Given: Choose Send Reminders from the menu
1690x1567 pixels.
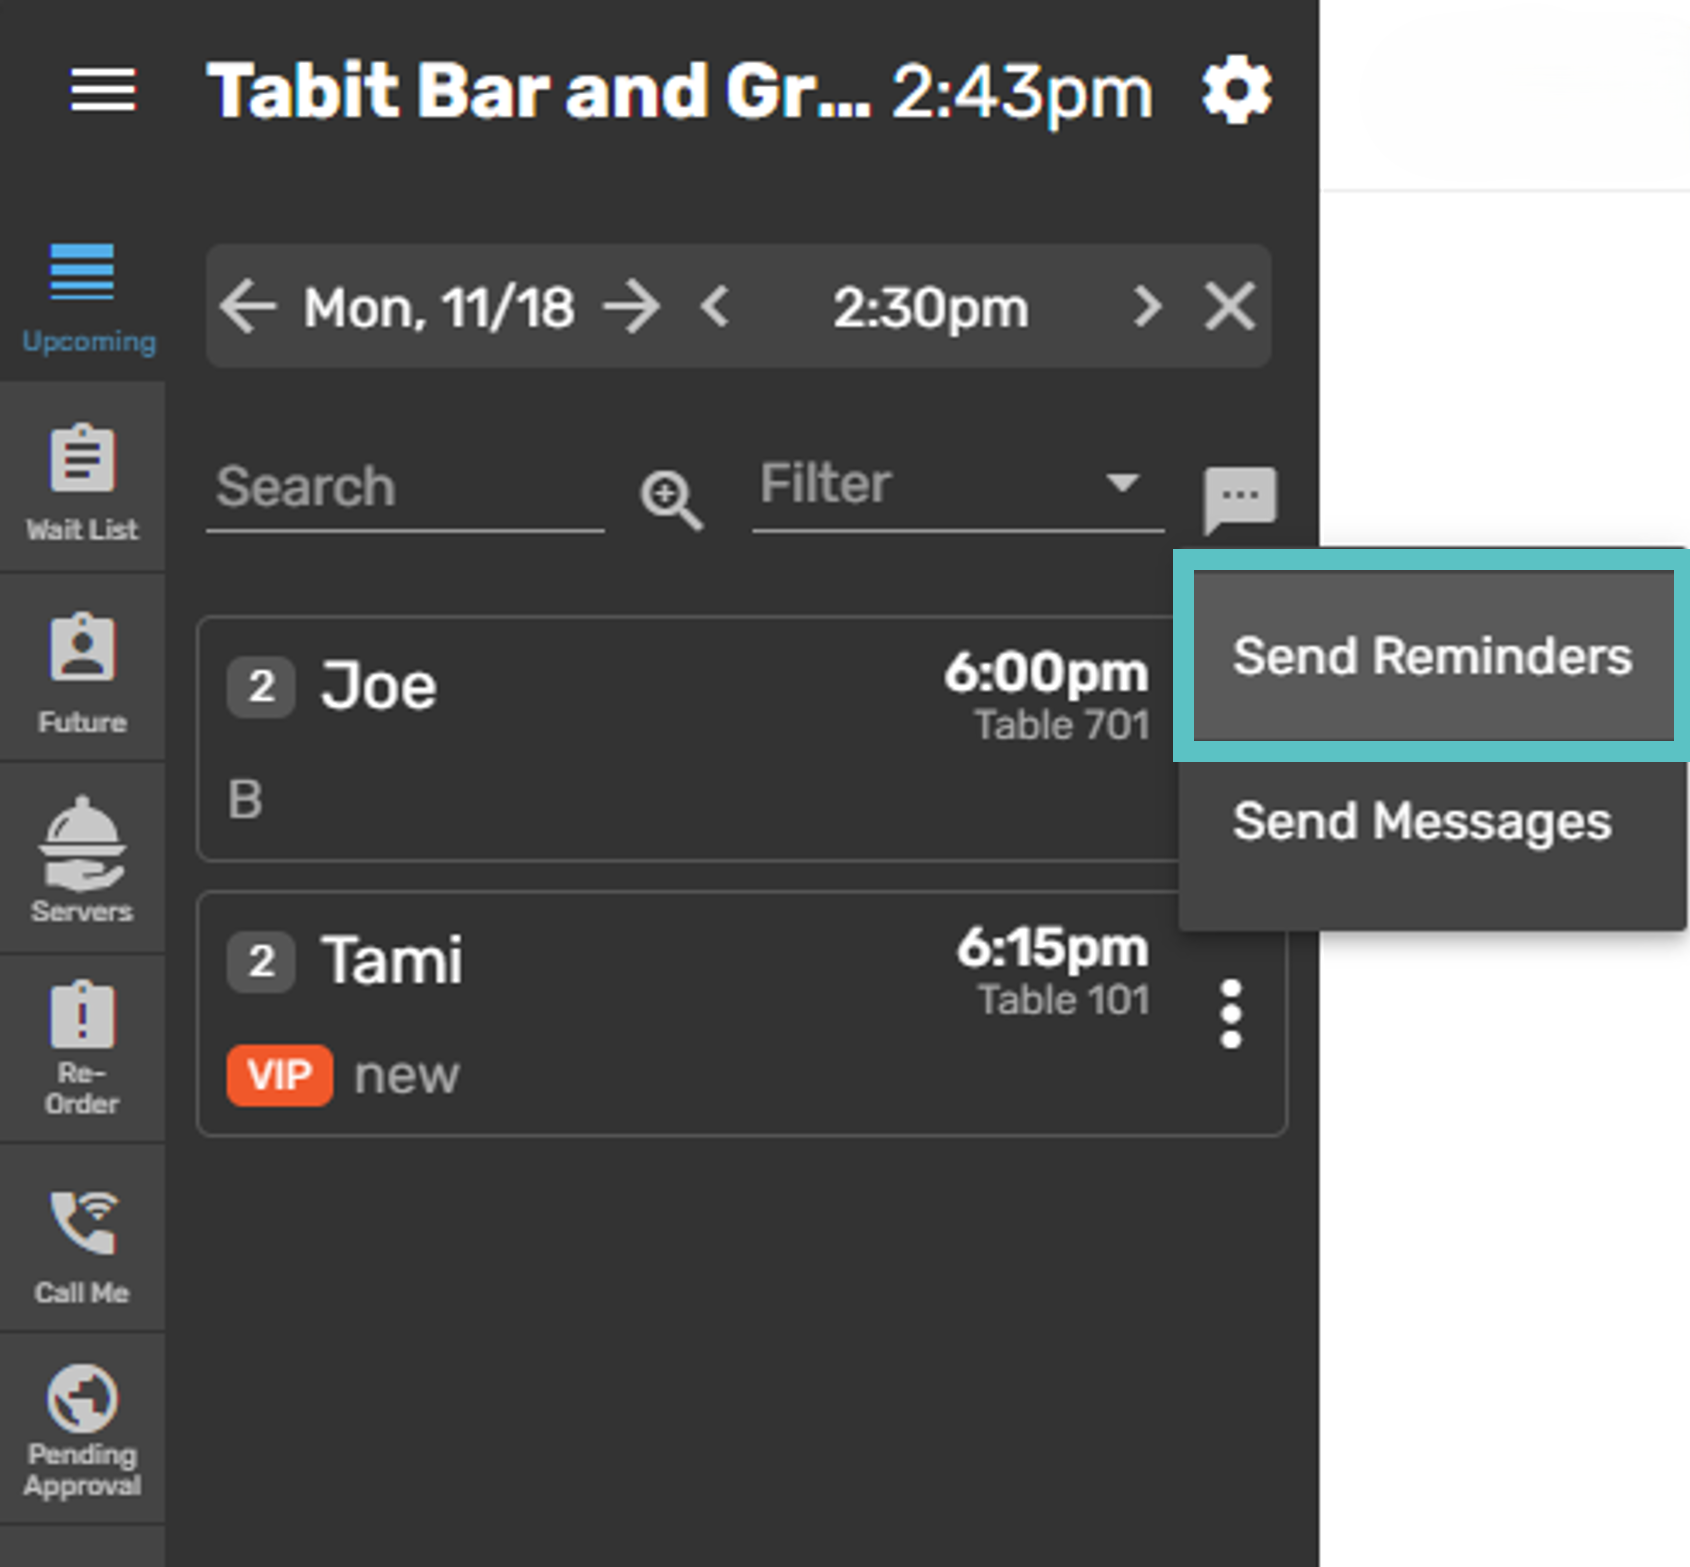Looking at the screenshot, I should coord(1432,656).
